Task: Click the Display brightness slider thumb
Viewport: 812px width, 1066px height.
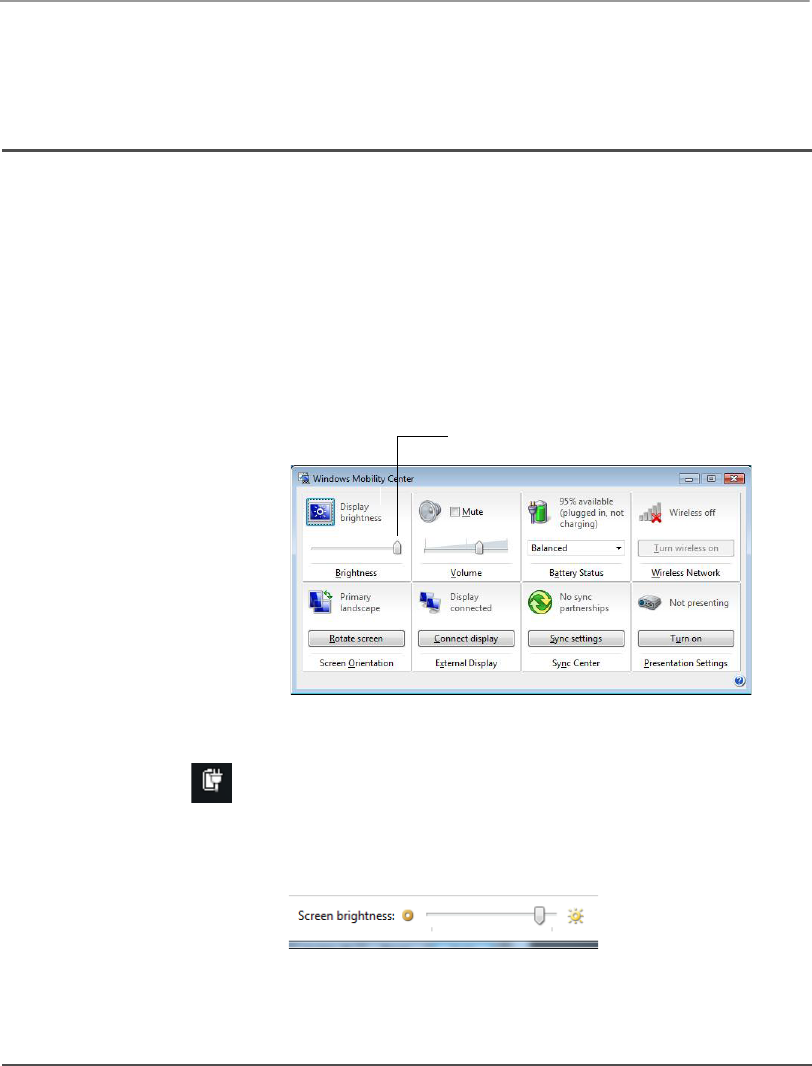Action: [397, 547]
